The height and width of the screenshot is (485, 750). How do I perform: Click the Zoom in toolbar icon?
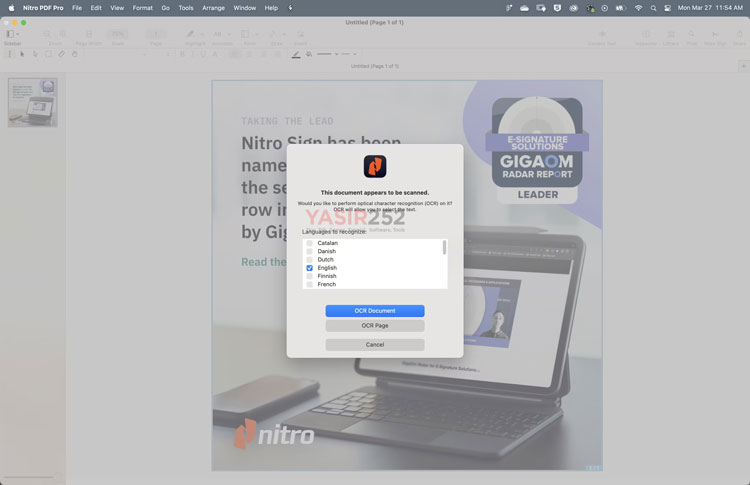click(x=63, y=34)
